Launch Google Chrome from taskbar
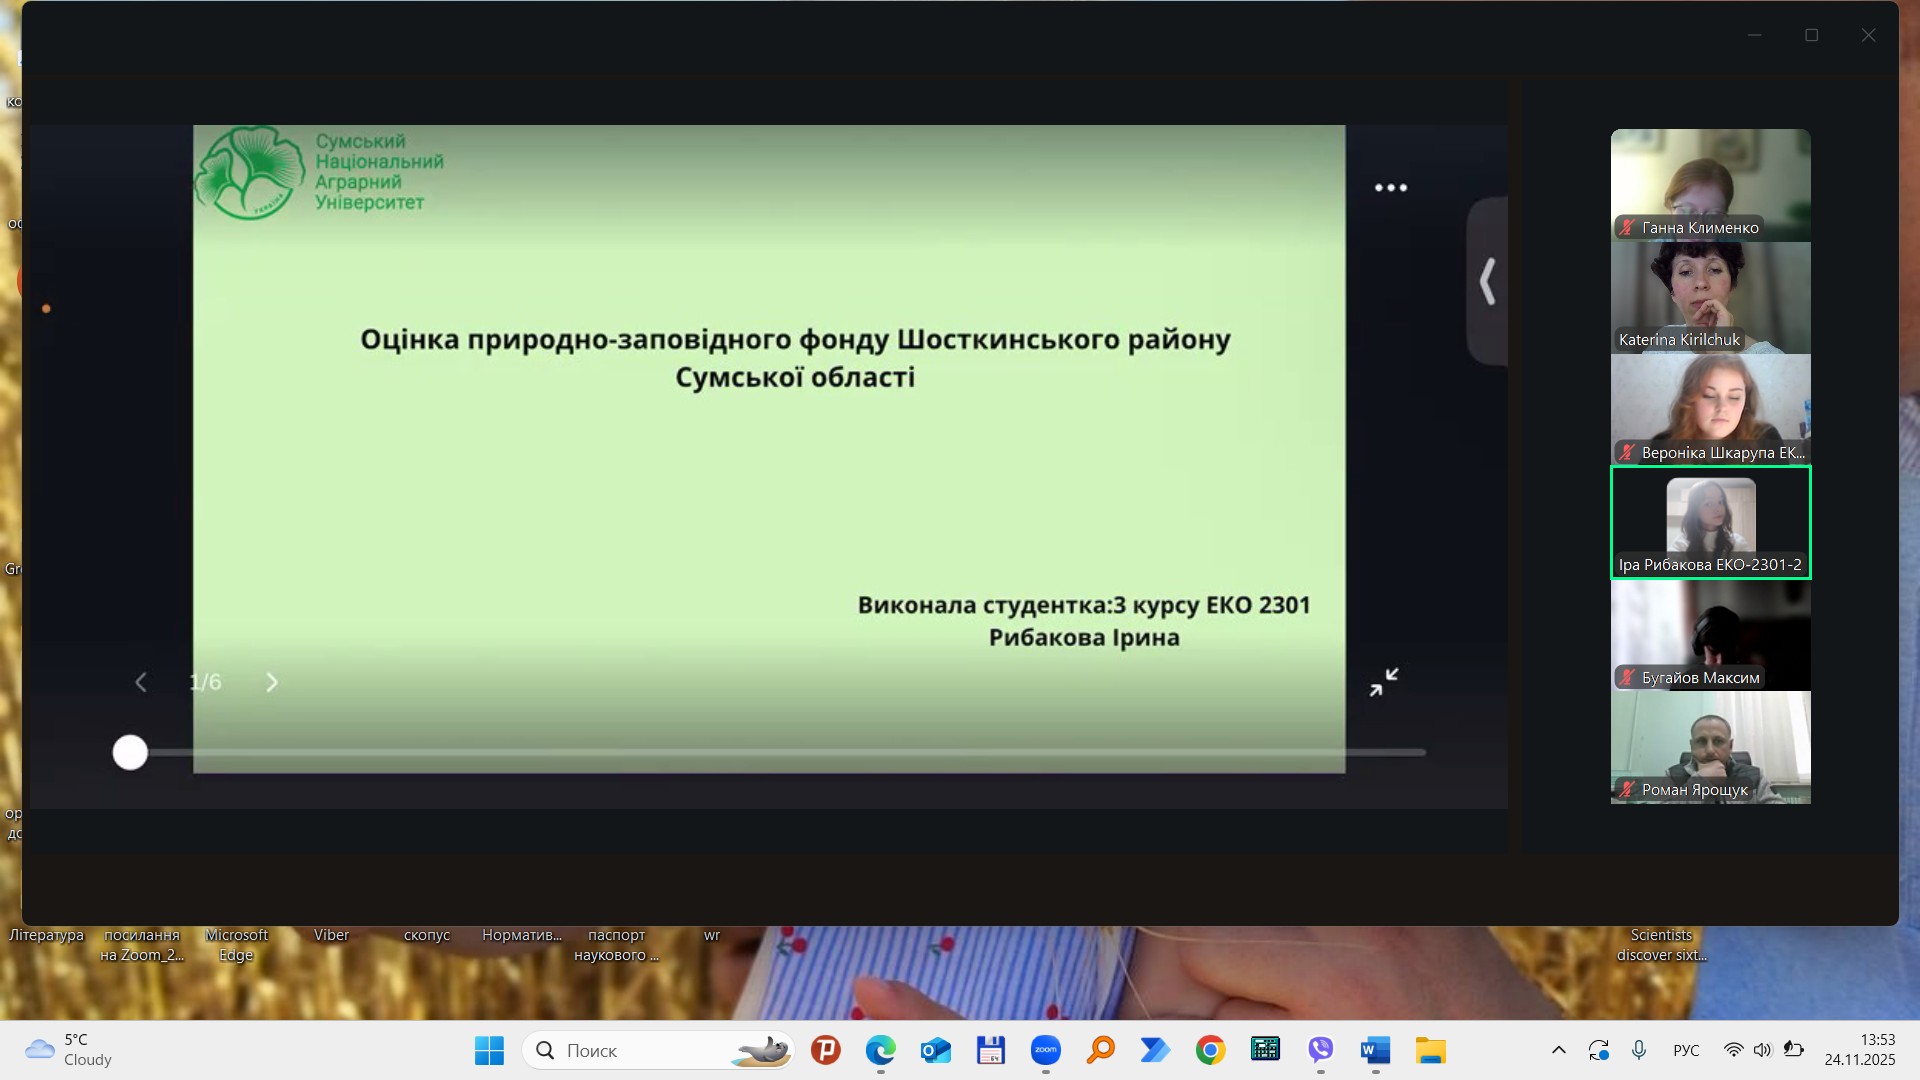1920x1080 pixels. pos(1210,1050)
